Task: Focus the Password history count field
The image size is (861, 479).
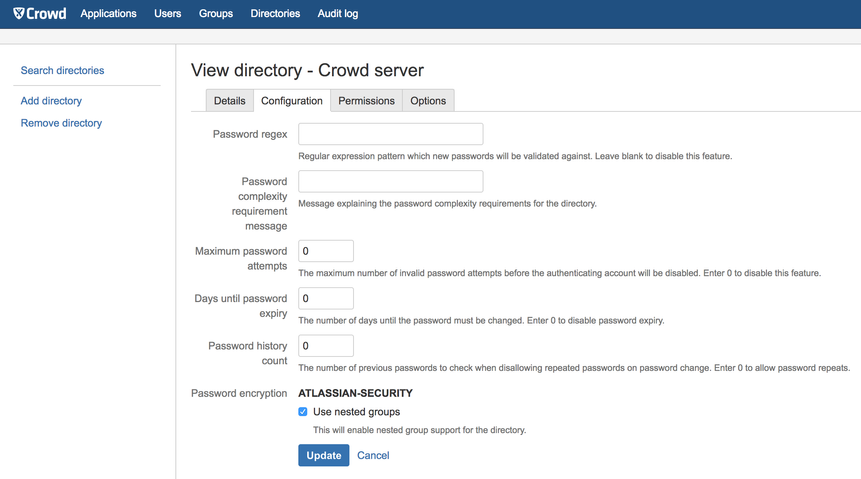Action: (x=326, y=346)
